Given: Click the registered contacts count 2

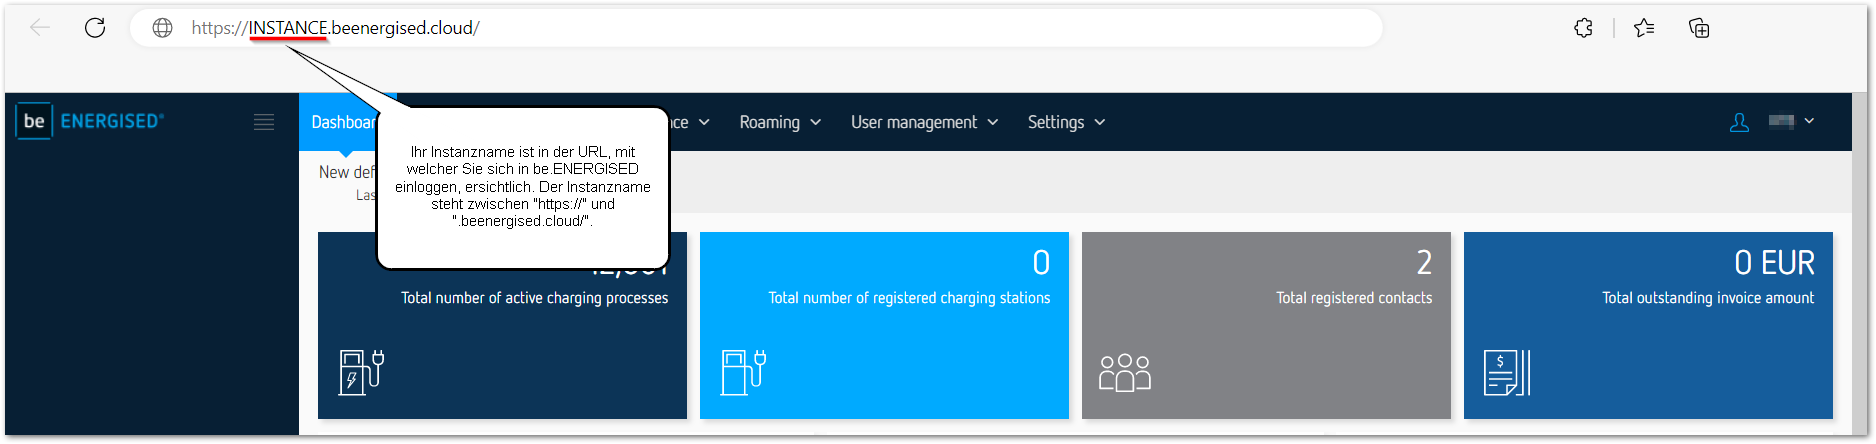Looking at the screenshot, I should click(1424, 263).
